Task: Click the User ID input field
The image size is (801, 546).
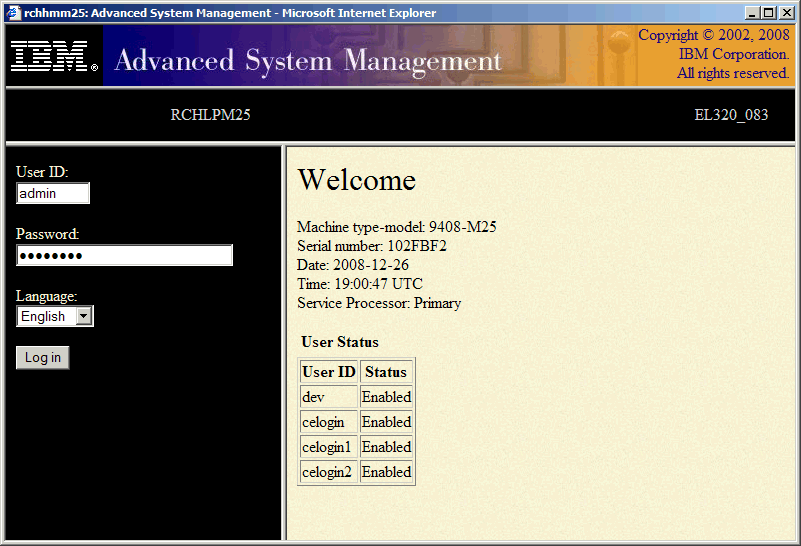Action: [53, 193]
